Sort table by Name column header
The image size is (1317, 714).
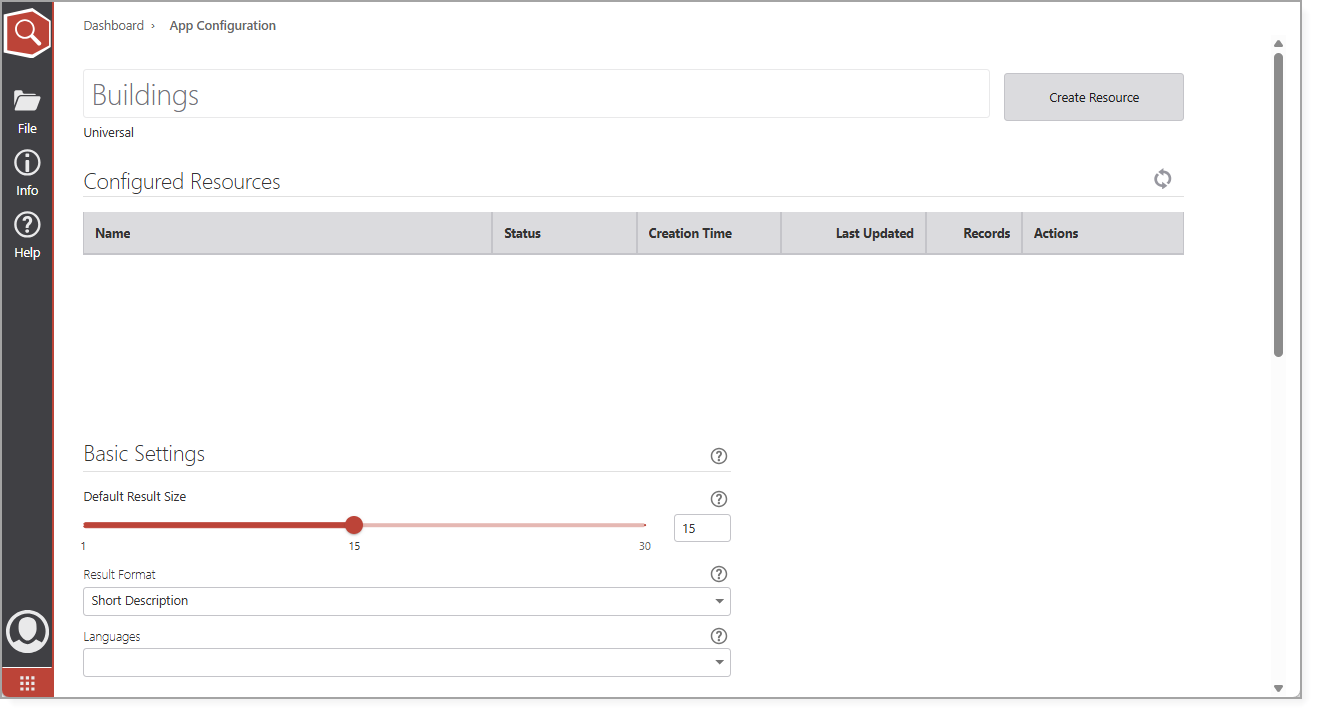pos(287,233)
